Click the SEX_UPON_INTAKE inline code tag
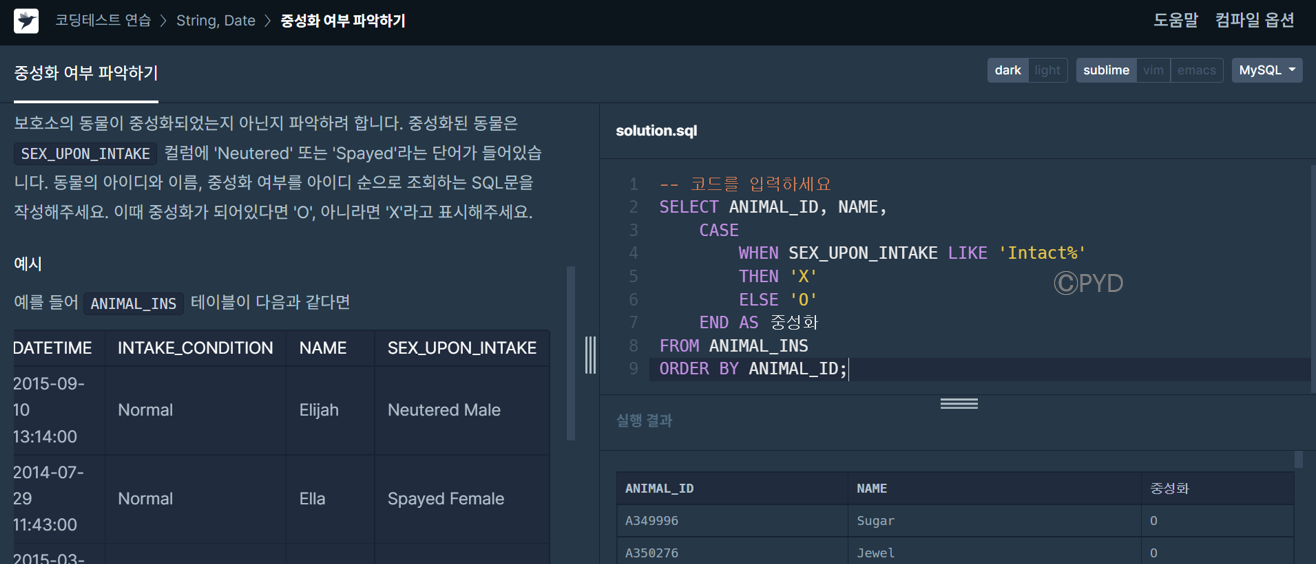Screen dimensions: 1316x564 (x=86, y=154)
